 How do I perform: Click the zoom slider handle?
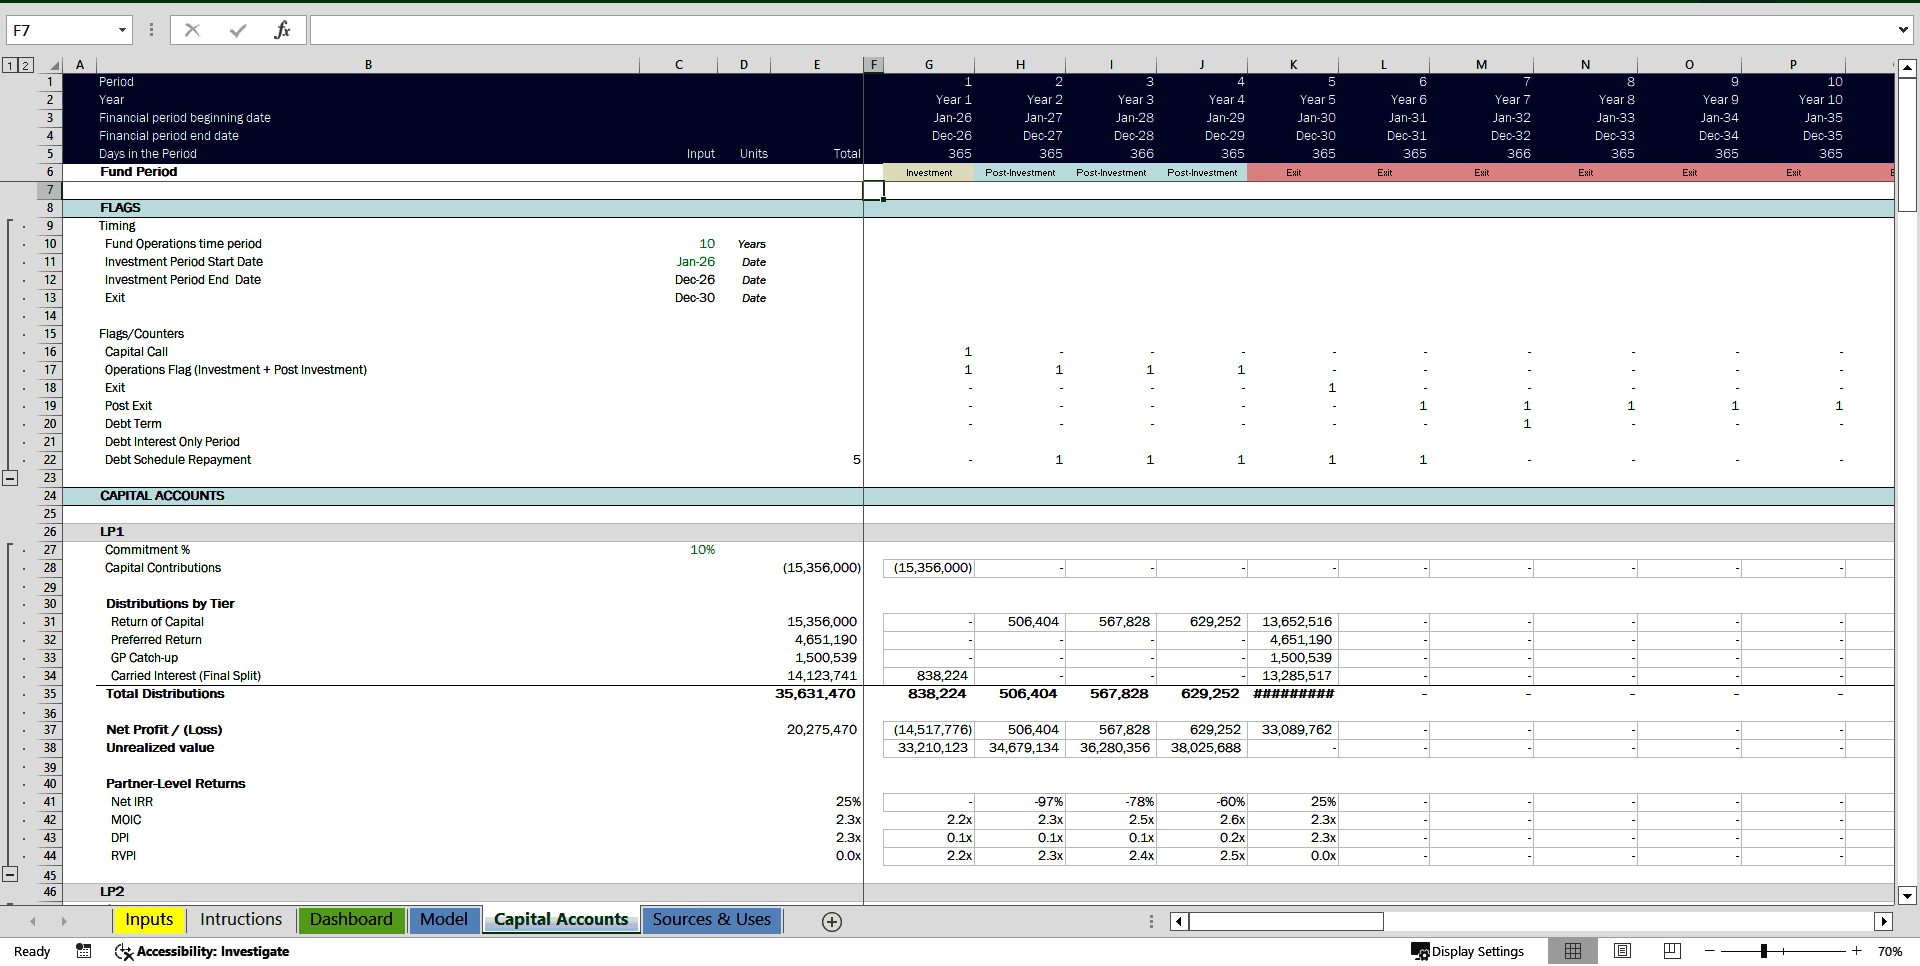1764,951
